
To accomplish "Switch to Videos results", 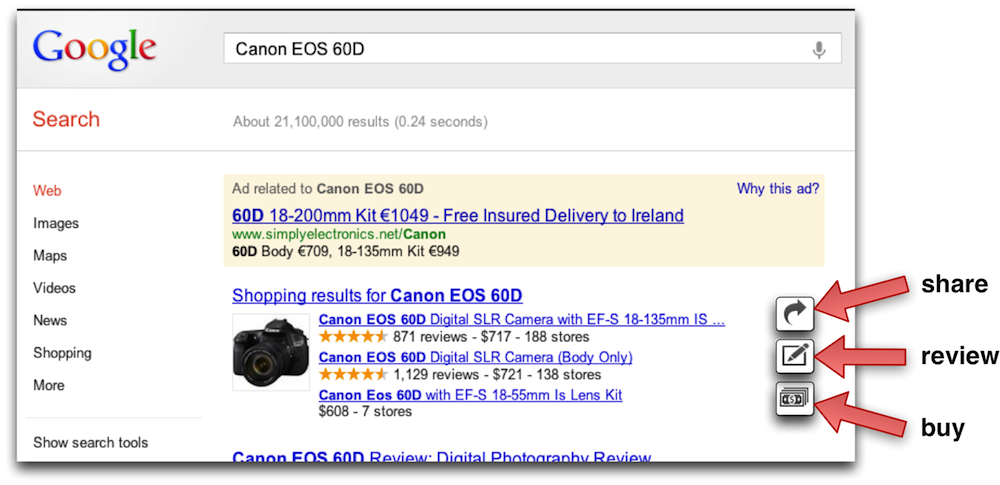I will coord(54,288).
